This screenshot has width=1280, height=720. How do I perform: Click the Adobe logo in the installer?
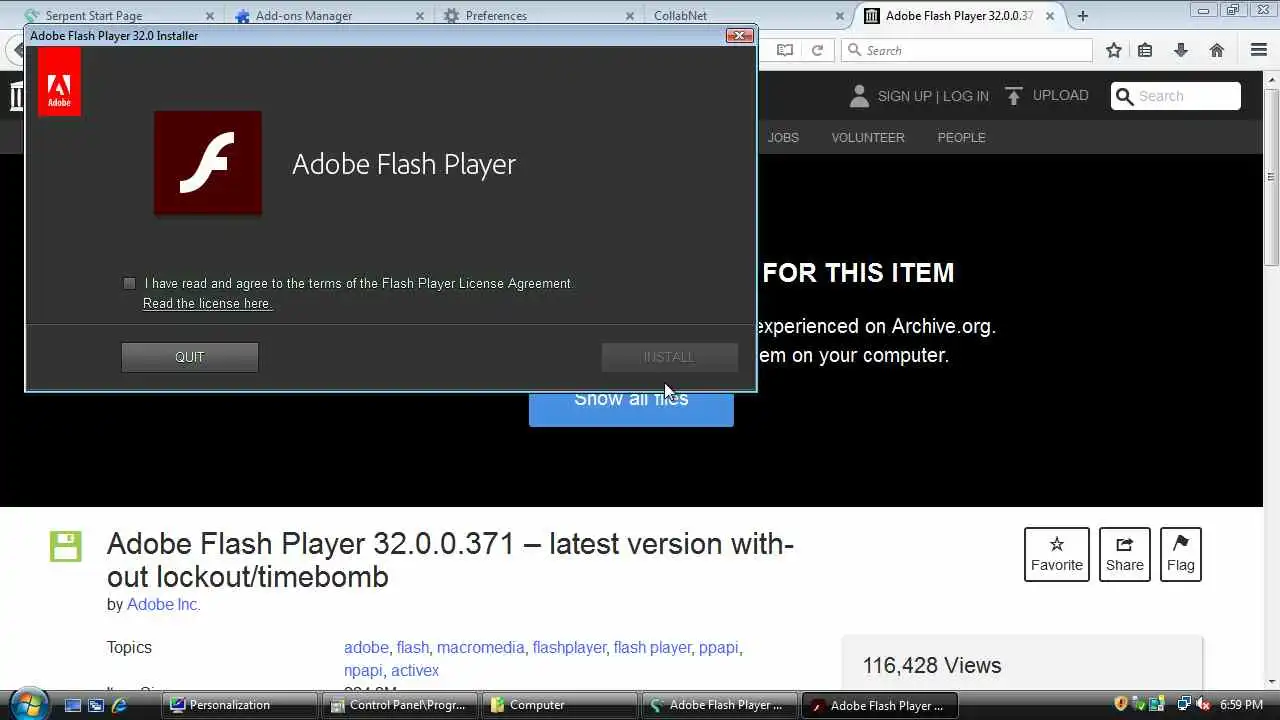59,82
